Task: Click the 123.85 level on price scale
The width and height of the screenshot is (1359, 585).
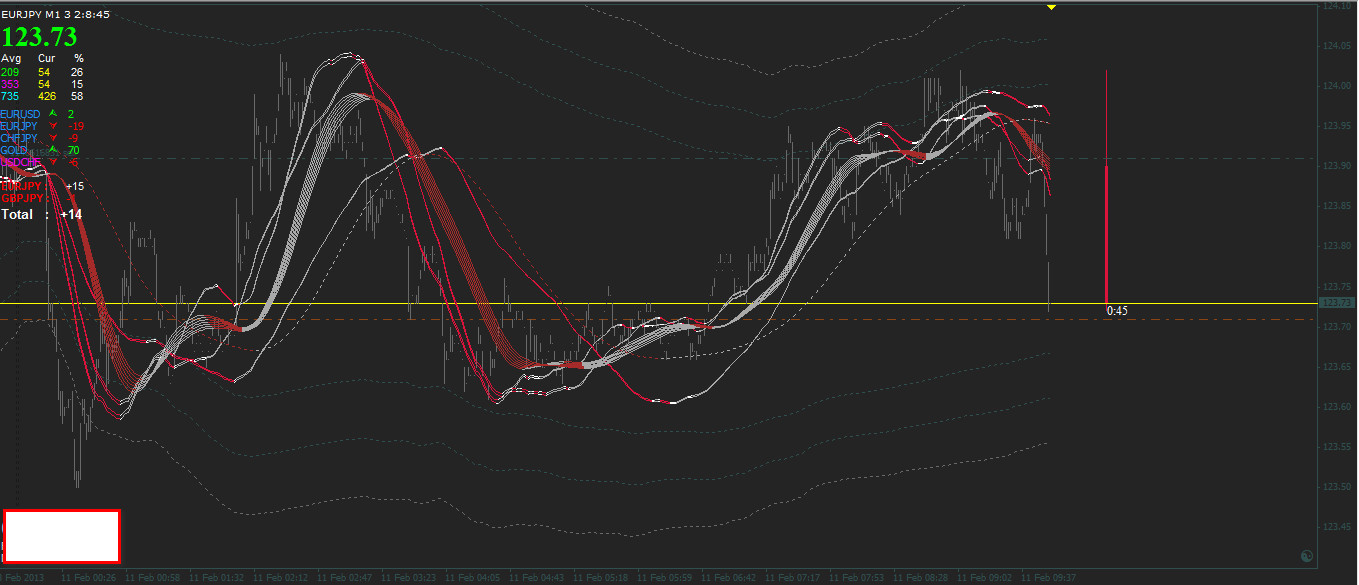Action: [x=1336, y=206]
